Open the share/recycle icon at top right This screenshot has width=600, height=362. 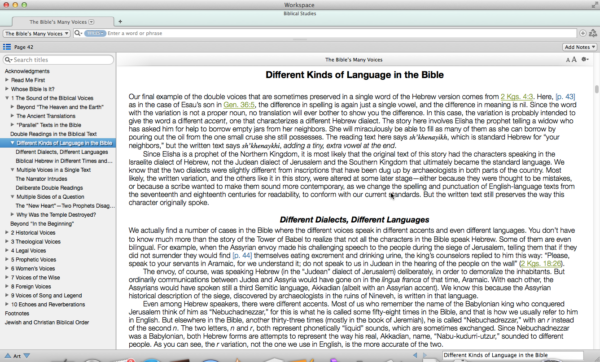coord(593,33)
